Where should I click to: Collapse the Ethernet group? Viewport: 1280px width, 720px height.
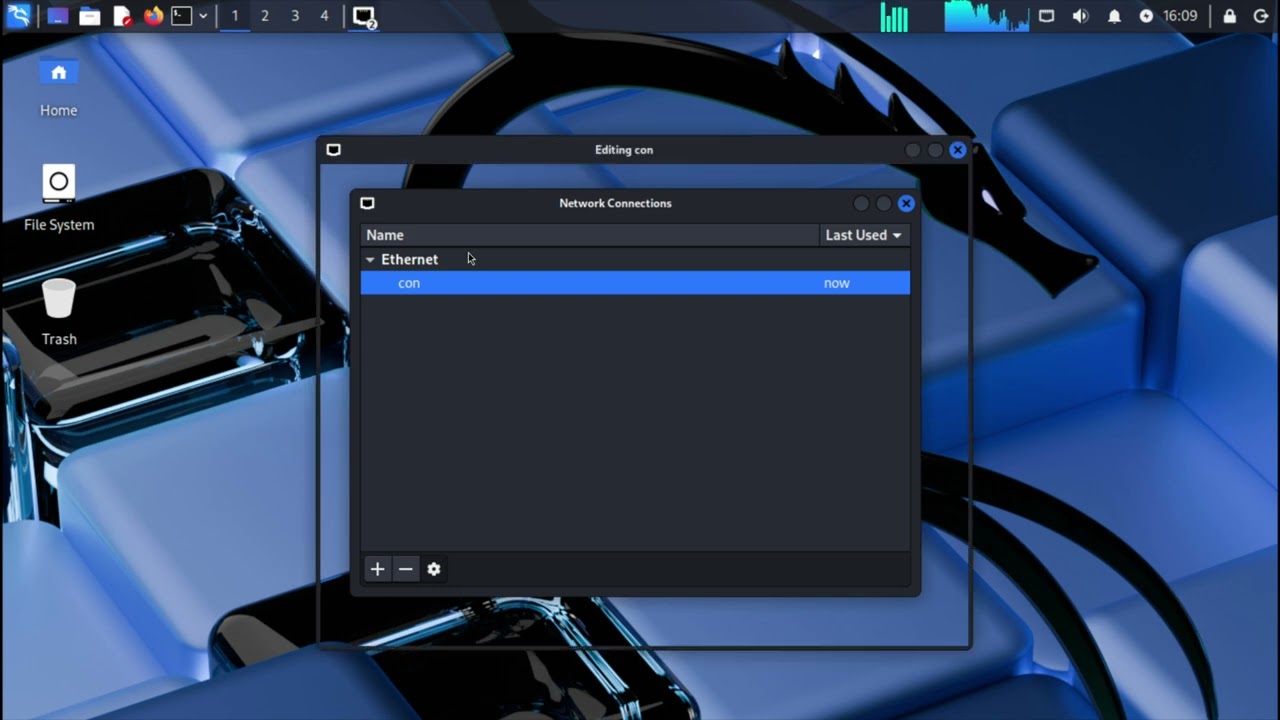[370, 259]
